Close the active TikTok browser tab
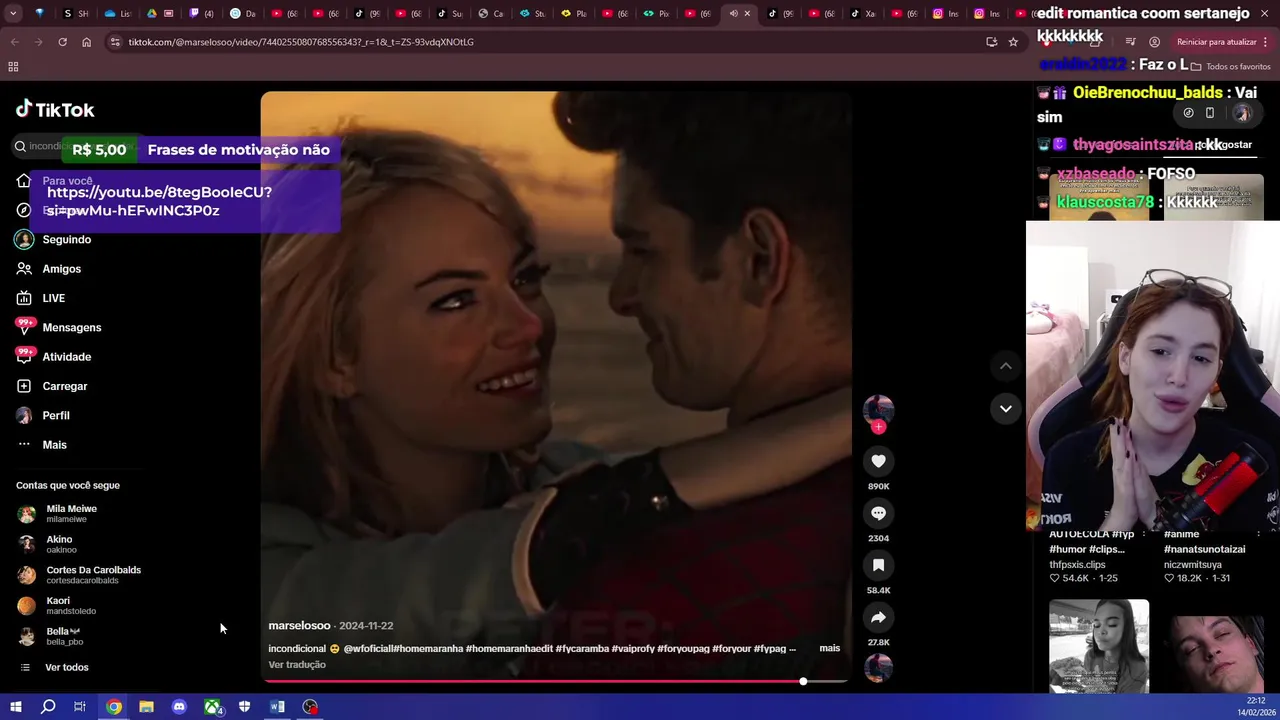This screenshot has width=1280, height=720. (747, 14)
